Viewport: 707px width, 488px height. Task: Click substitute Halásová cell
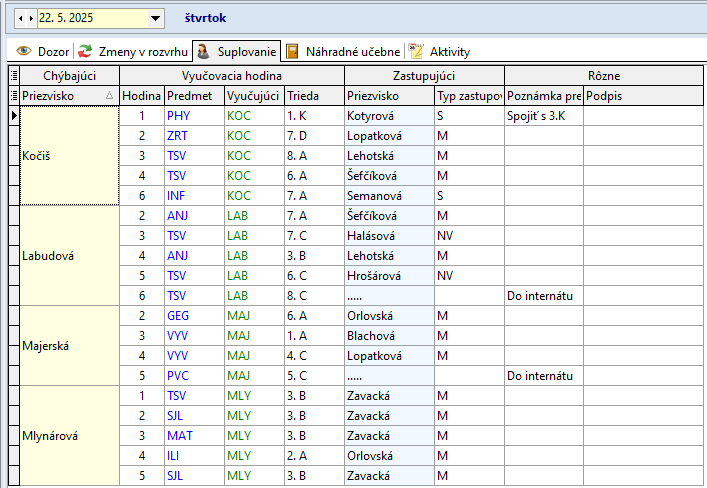(390, 236)
